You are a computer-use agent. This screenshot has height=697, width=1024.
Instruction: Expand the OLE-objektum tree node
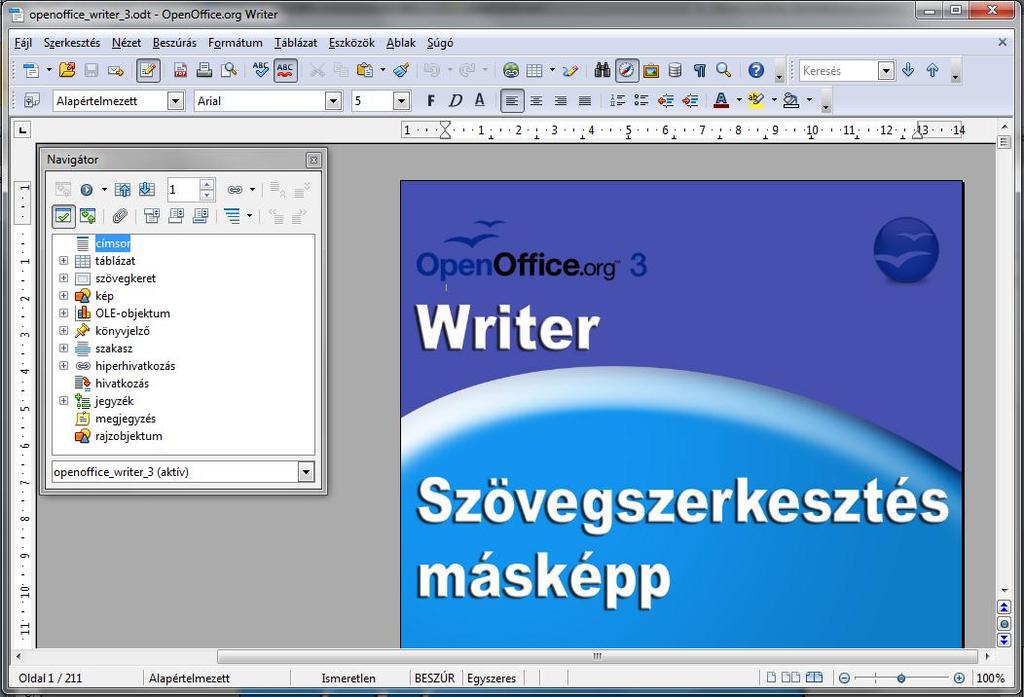pyautogui.click(x=63, y=313)
